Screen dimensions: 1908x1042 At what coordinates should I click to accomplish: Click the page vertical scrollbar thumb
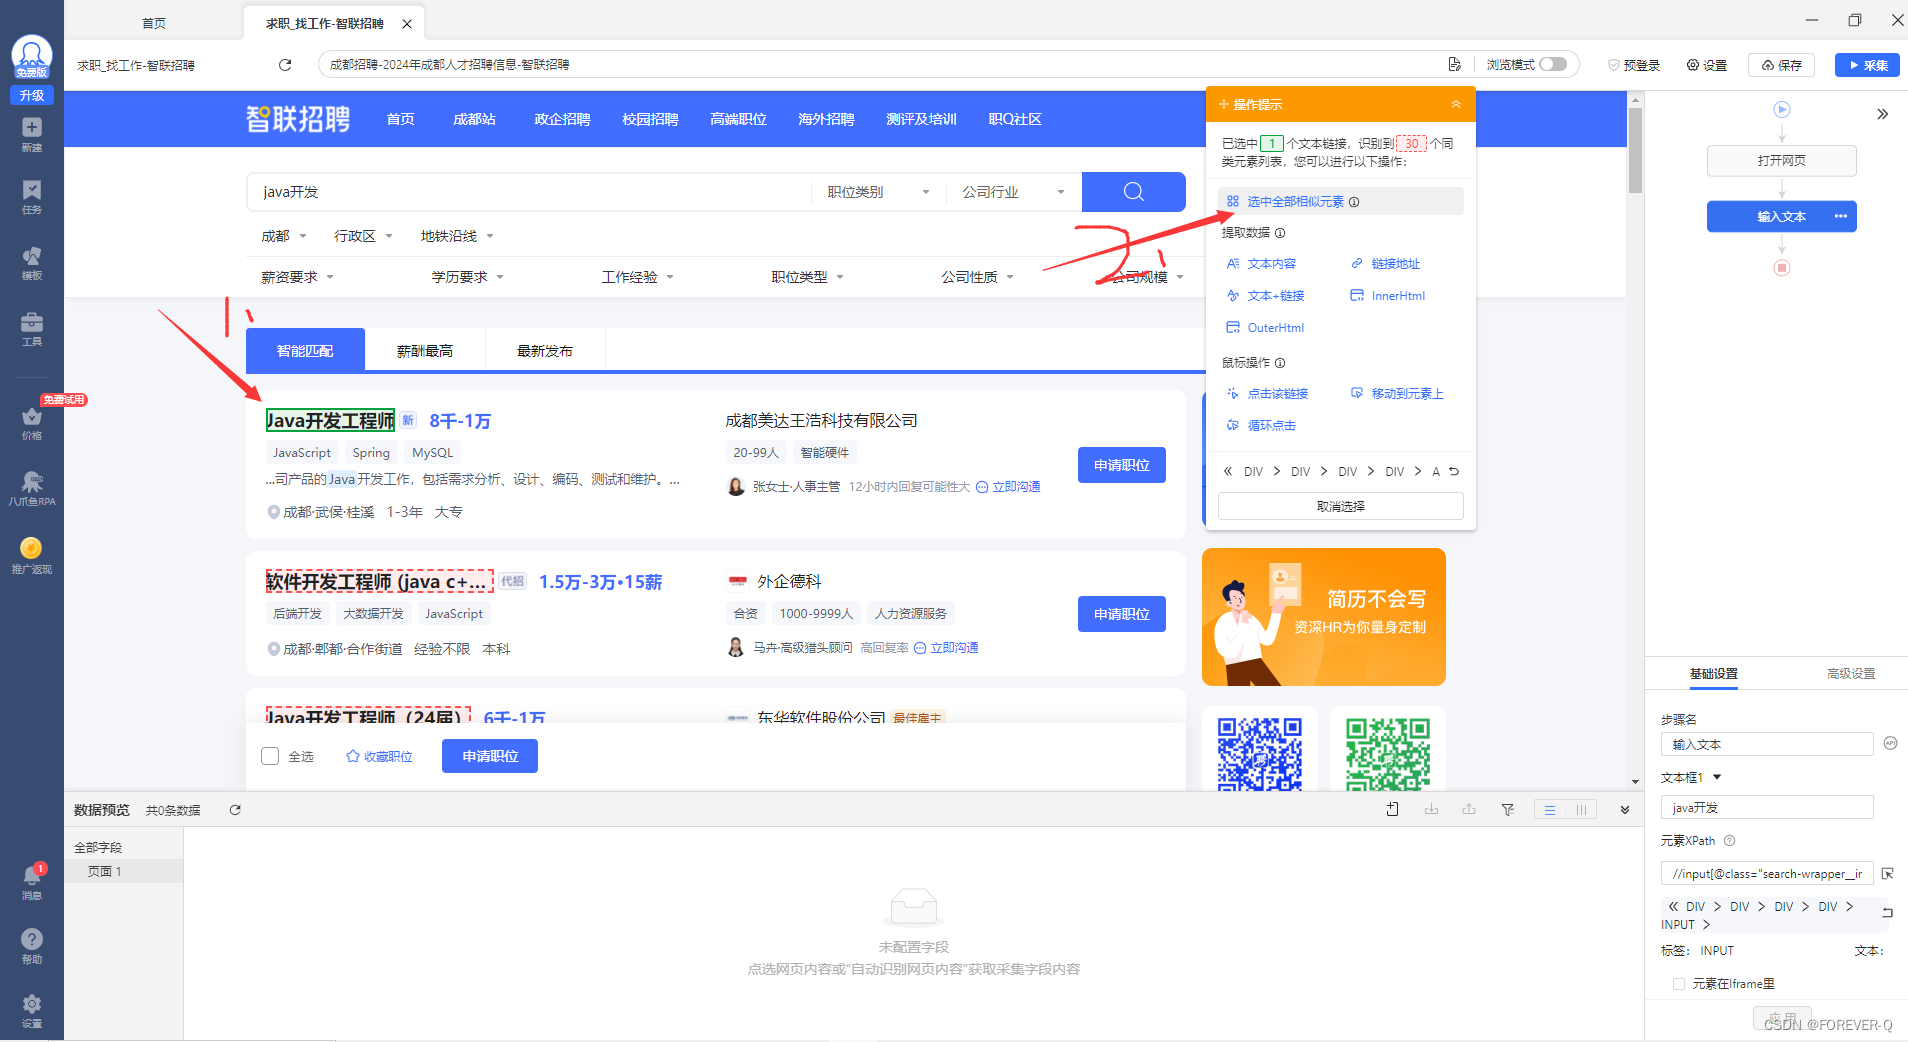point(1635,150)
